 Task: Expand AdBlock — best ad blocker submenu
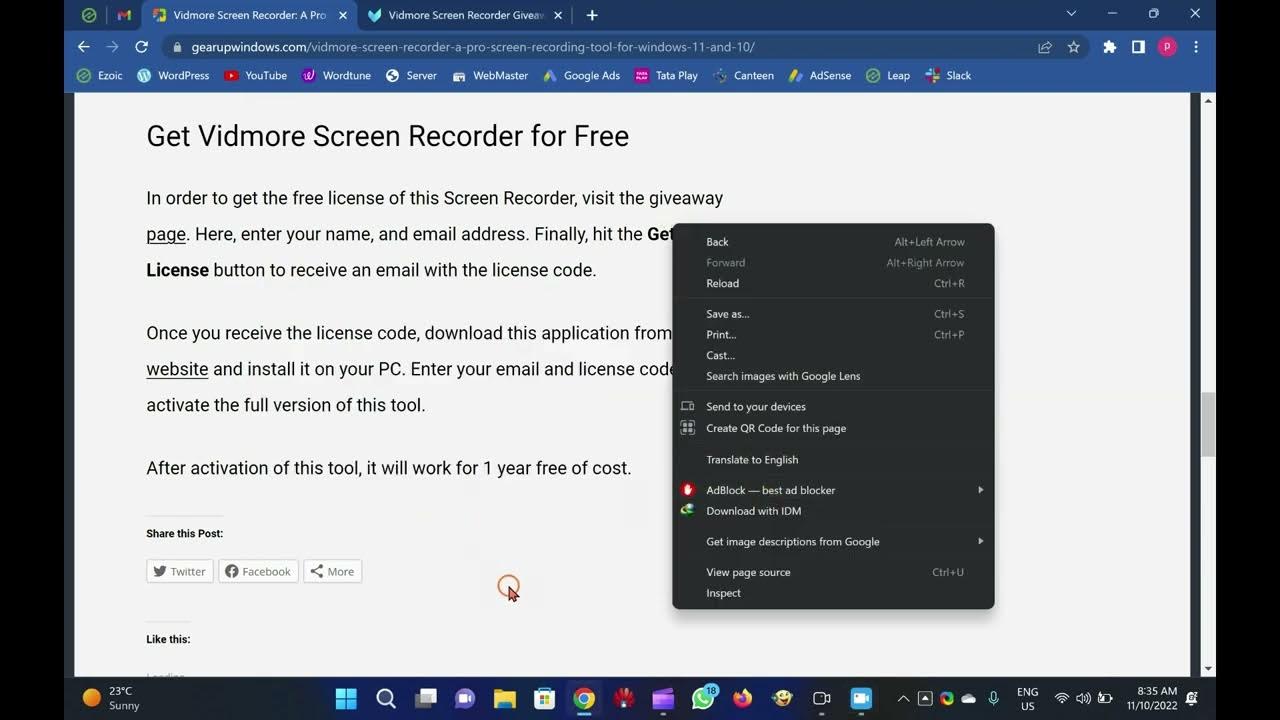(x=833, y=490)
